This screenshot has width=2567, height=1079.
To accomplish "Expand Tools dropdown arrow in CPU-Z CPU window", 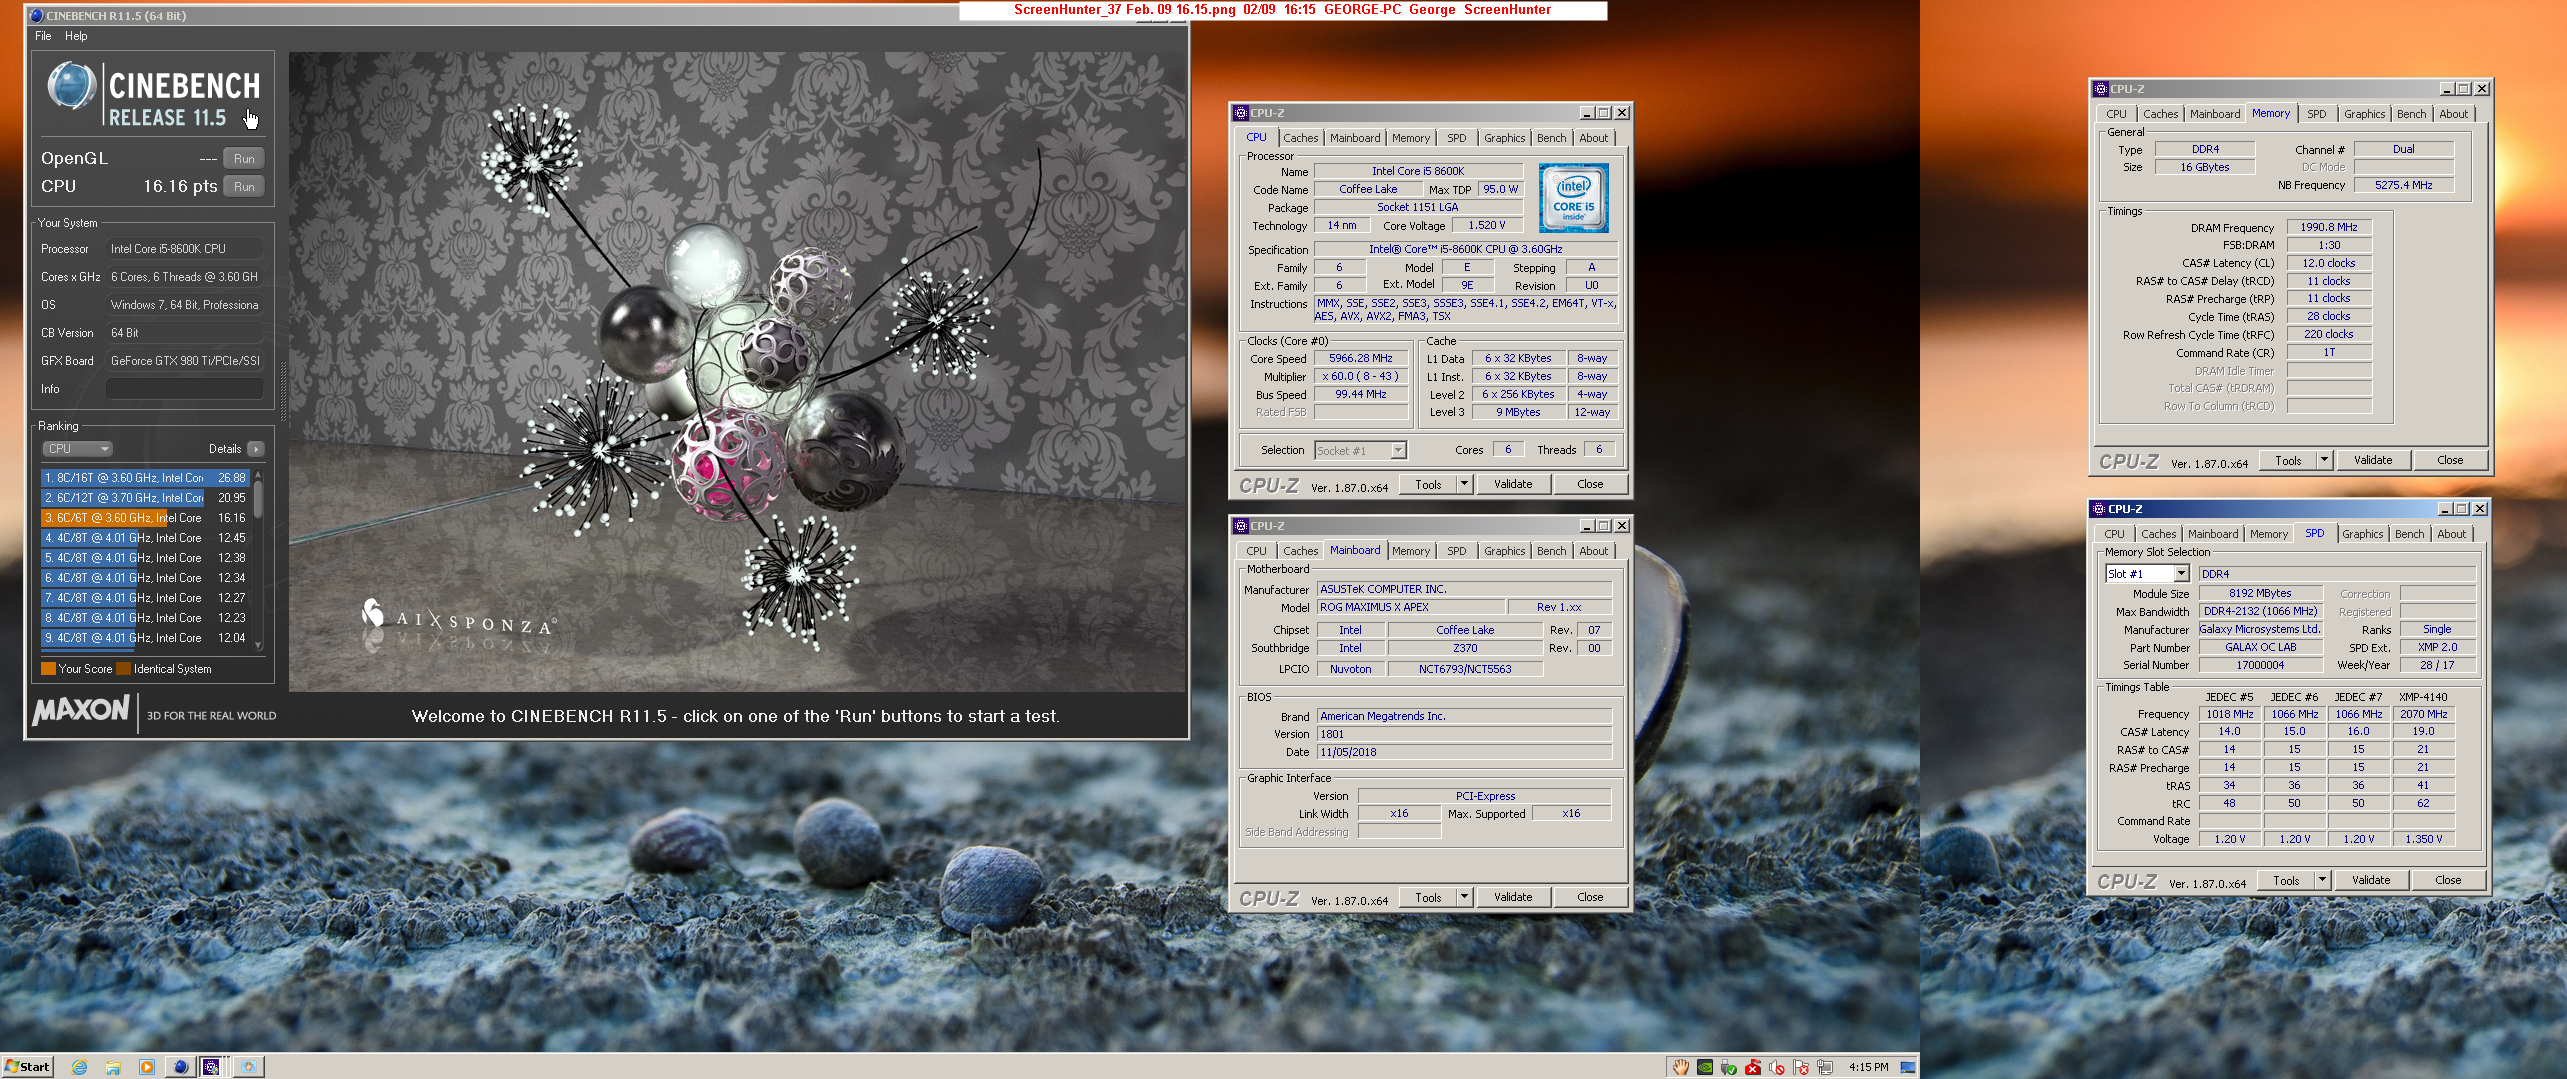I will pyautogui.click(x=1464, y=484).
